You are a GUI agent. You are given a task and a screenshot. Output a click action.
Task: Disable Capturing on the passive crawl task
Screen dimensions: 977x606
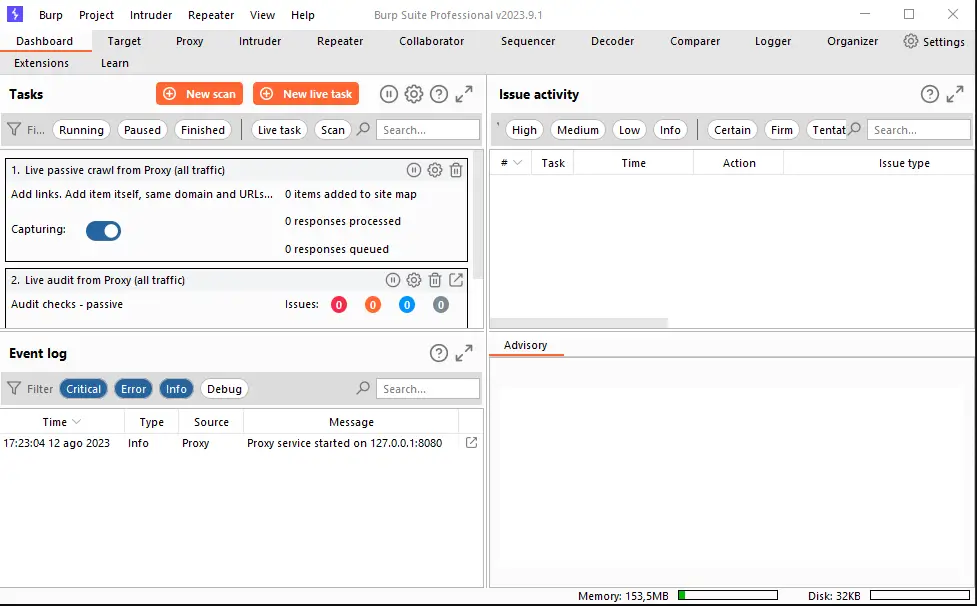coord(103,230)
